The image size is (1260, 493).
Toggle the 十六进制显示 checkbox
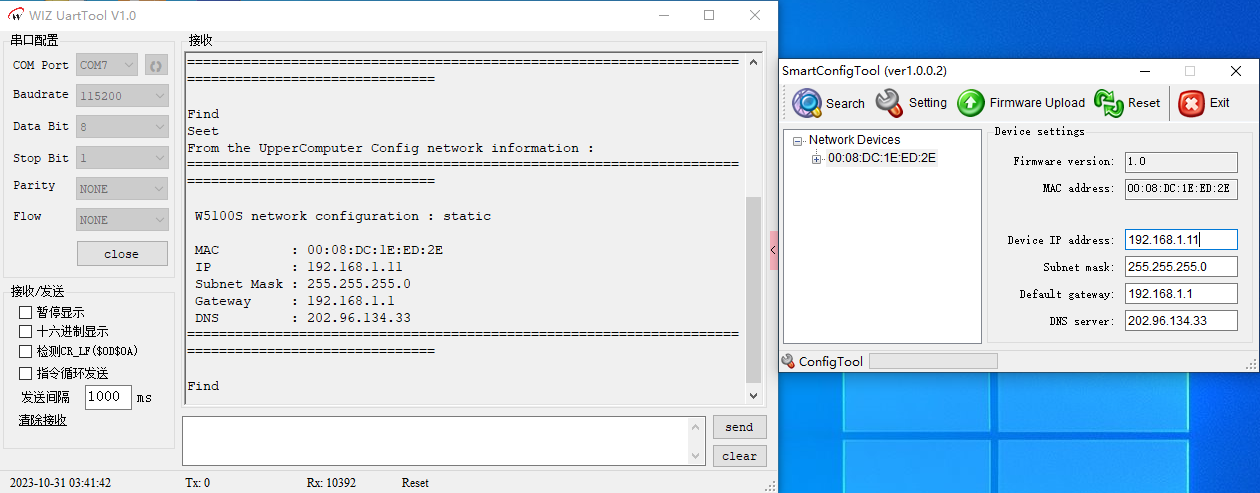[x=26, y=331]
